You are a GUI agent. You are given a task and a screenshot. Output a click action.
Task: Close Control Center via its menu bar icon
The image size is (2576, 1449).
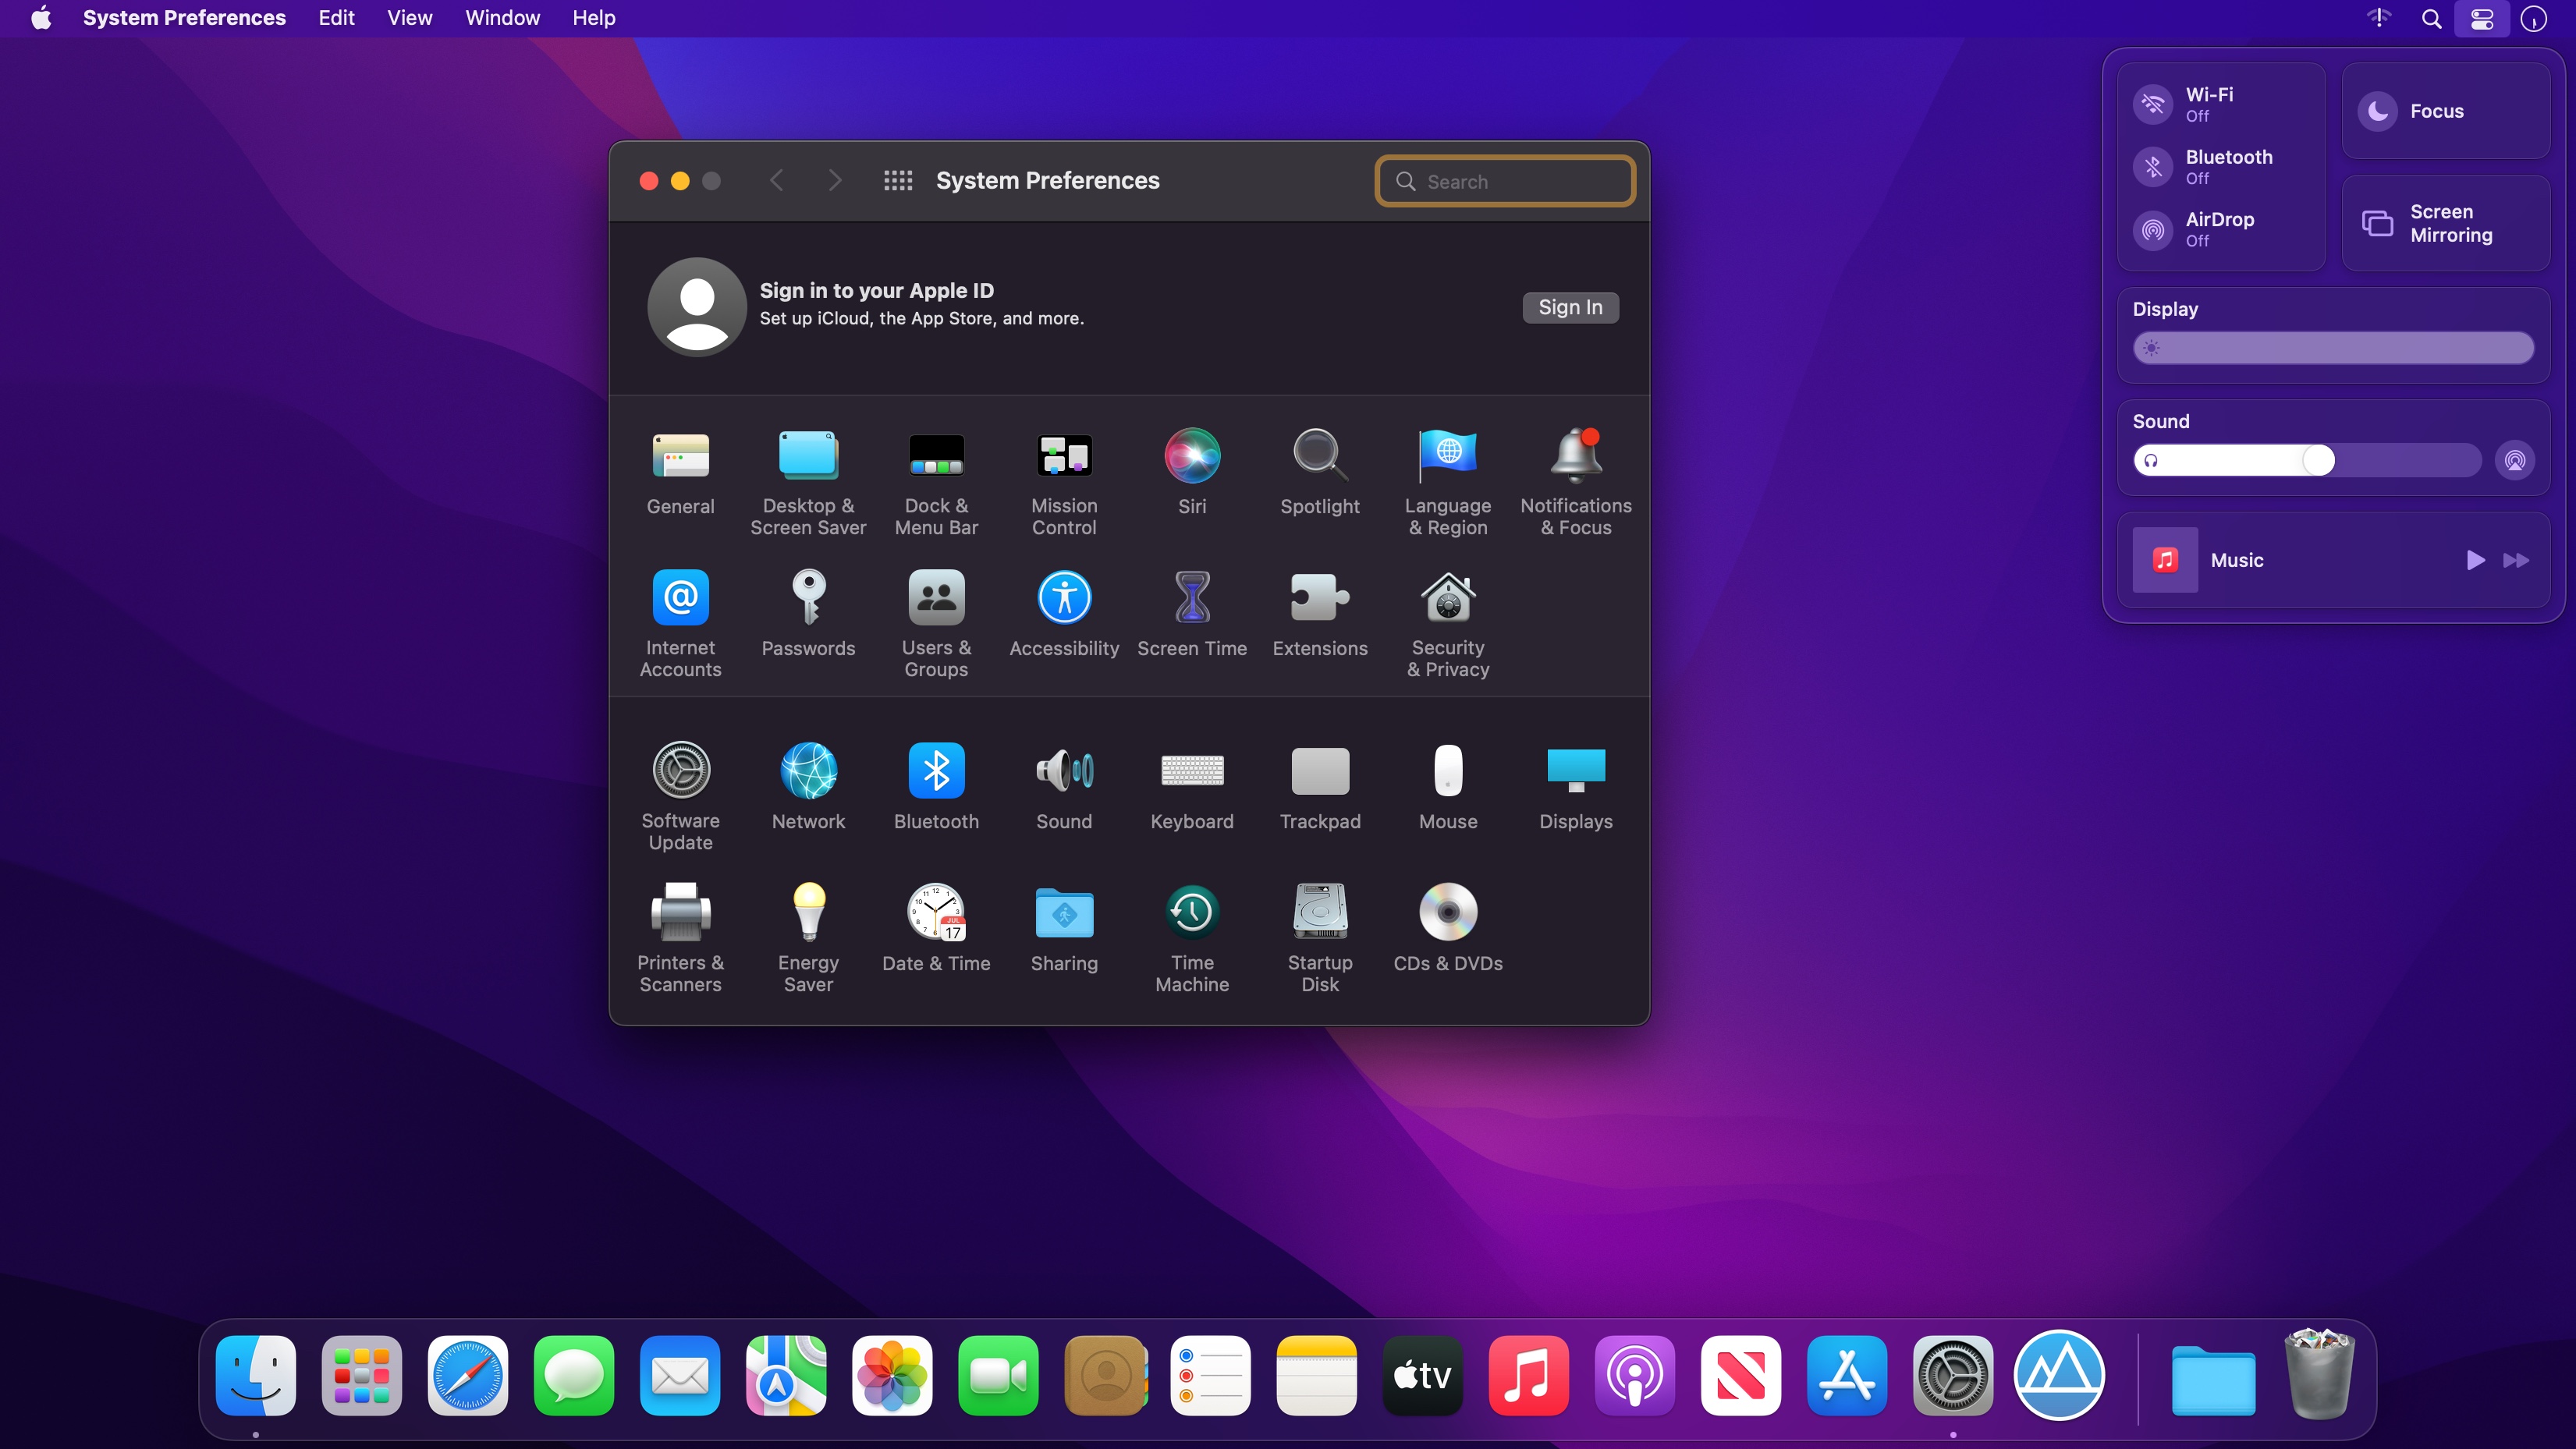2482,19
